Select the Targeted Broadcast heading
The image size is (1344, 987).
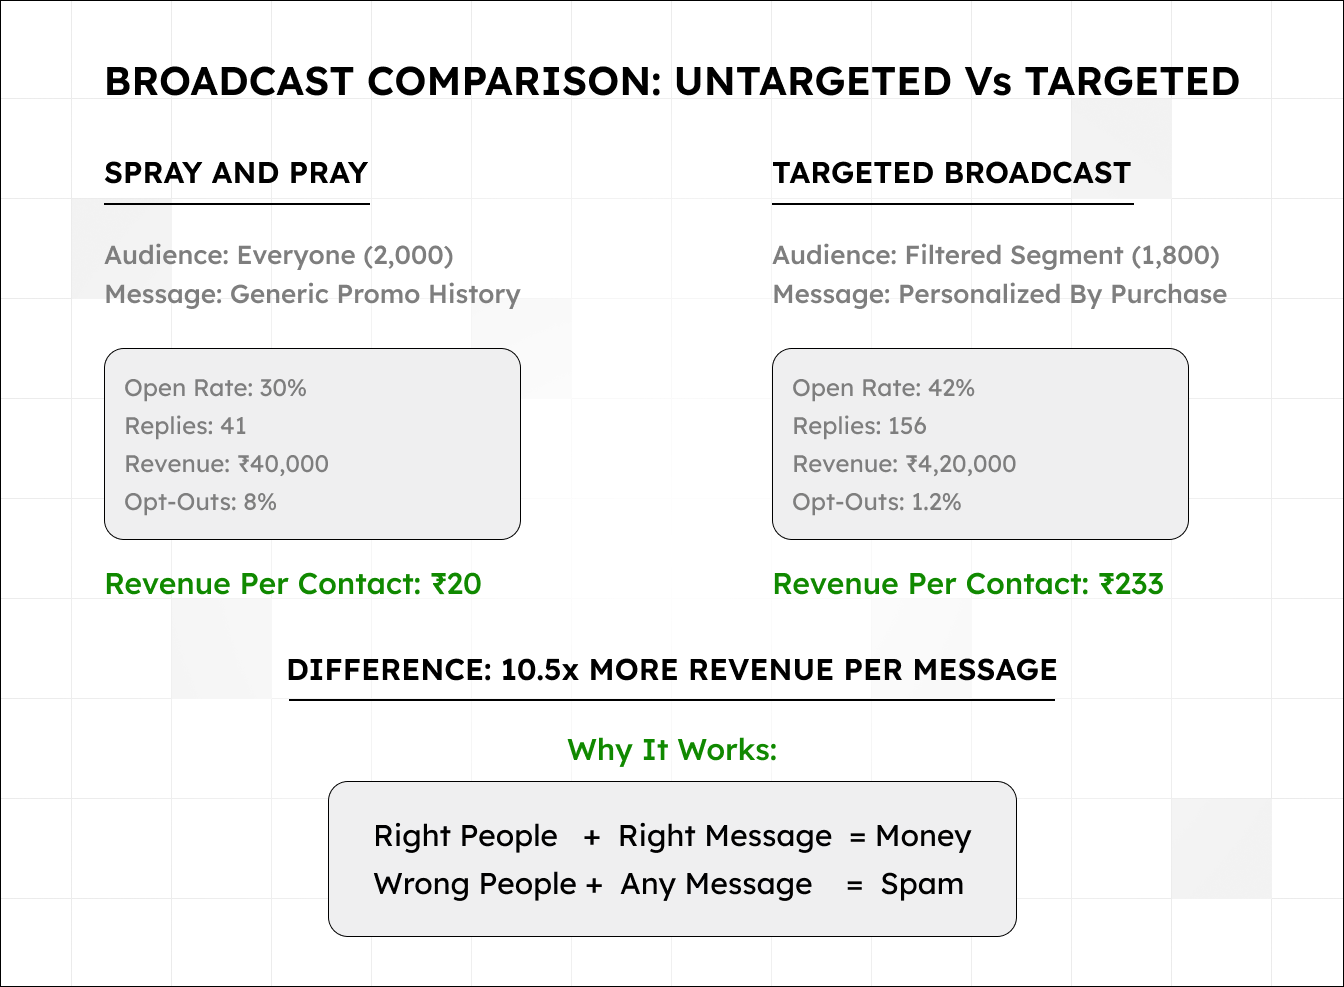coord(951,173)
